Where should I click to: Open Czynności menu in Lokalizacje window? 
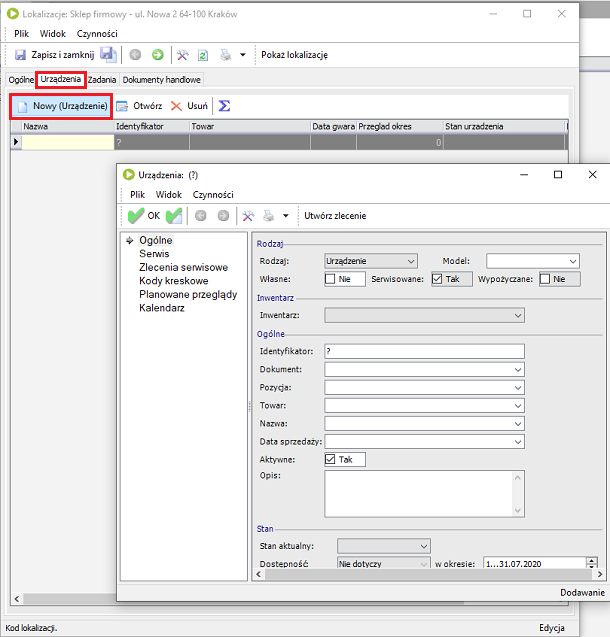97,34
